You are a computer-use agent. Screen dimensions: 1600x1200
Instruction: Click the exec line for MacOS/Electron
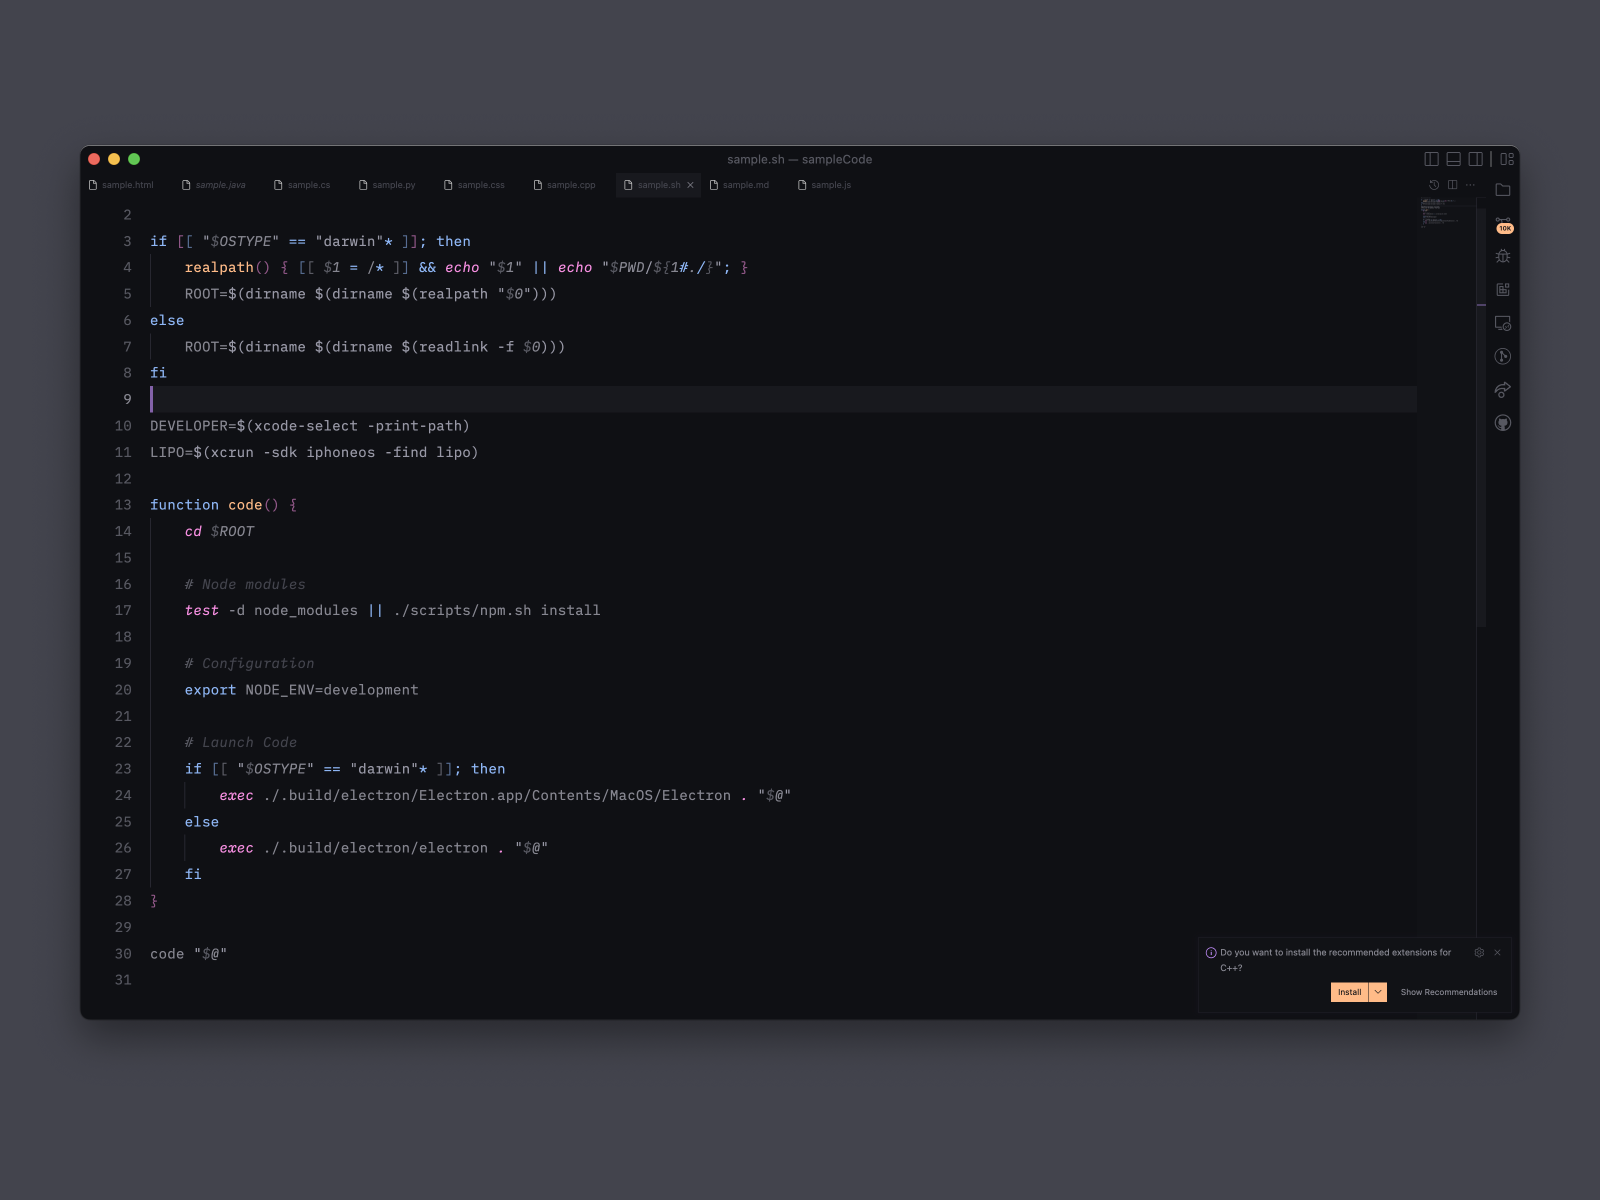pyautogui.click(x=505, y=795)
